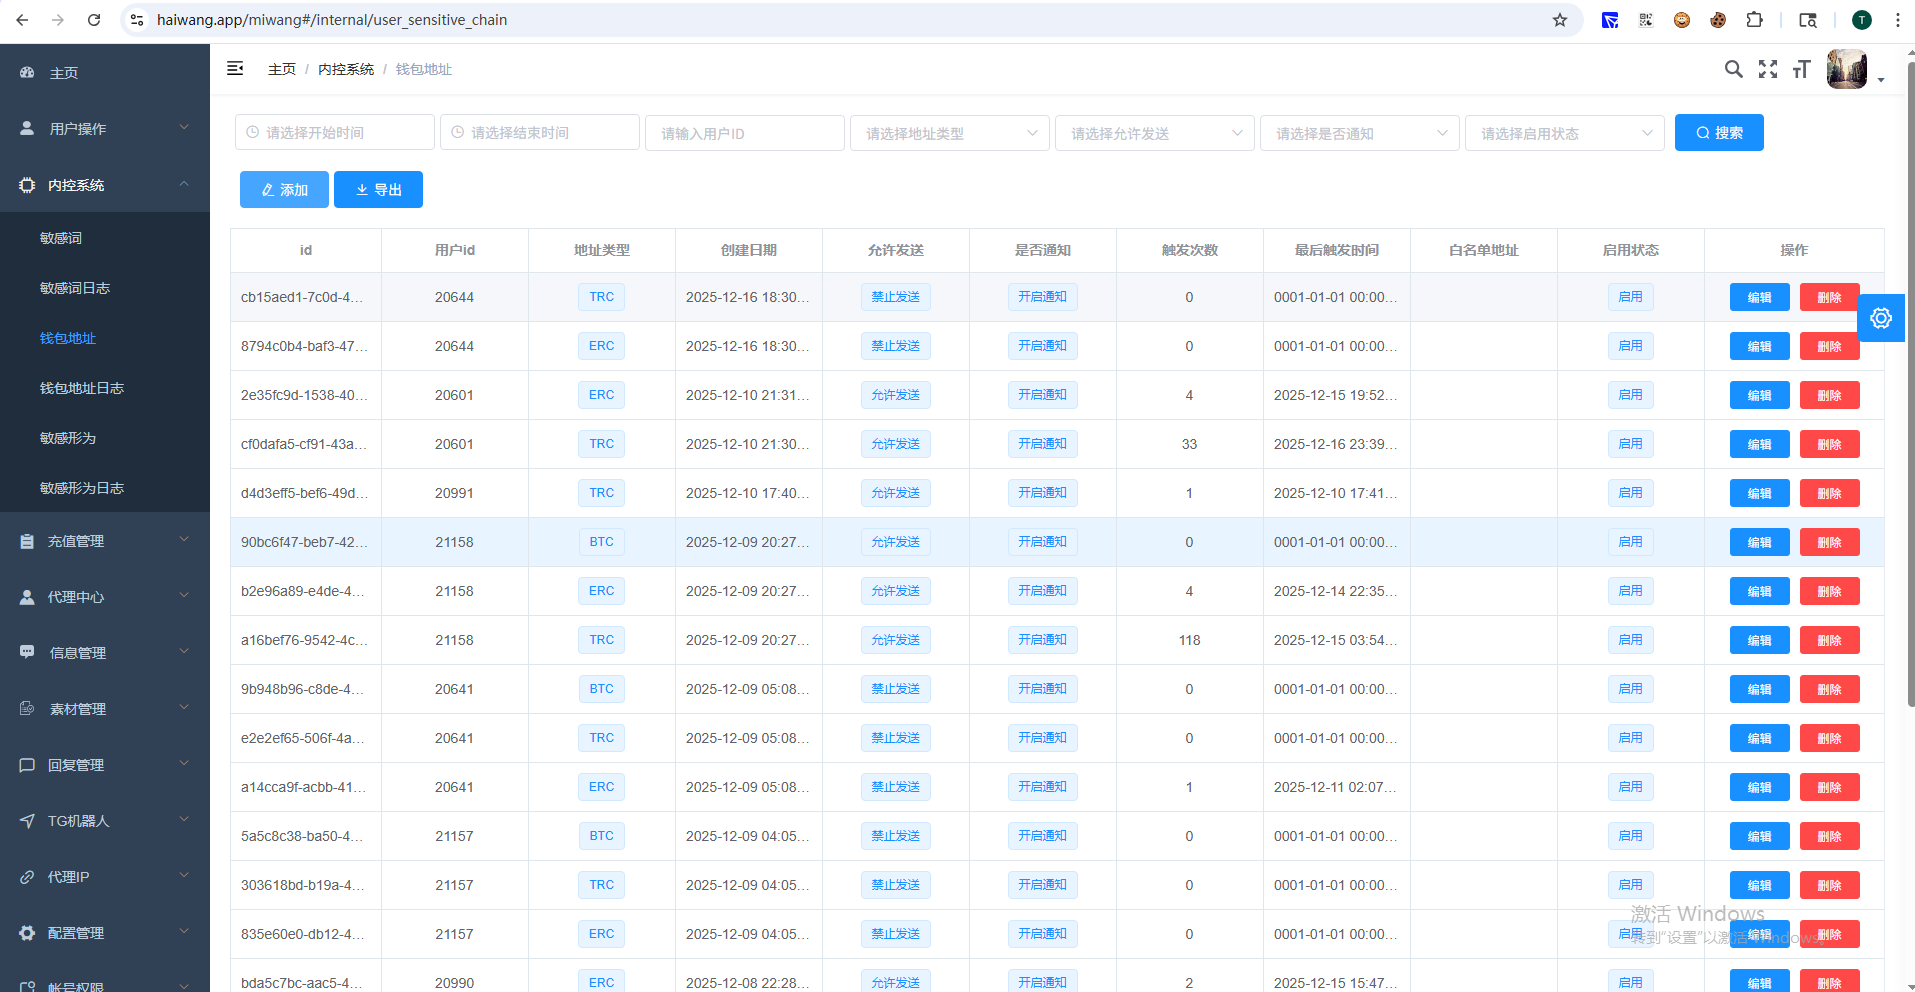The image size is (1915, 992).
Task: Open the 请选择允许发送 dropdown
Action: tap(1154, 133)
